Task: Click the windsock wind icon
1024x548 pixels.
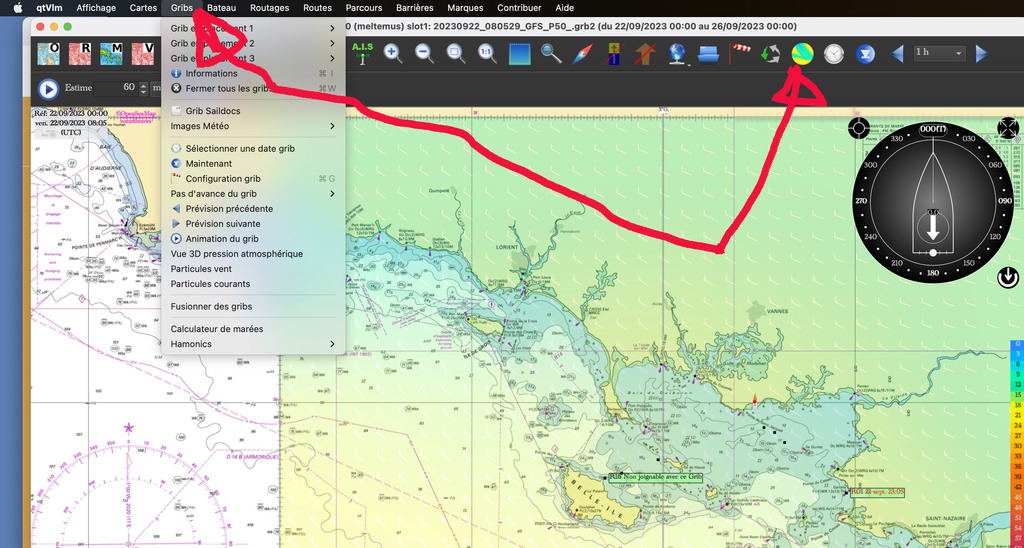Action: pyautogui.click(x=740, y=54)
